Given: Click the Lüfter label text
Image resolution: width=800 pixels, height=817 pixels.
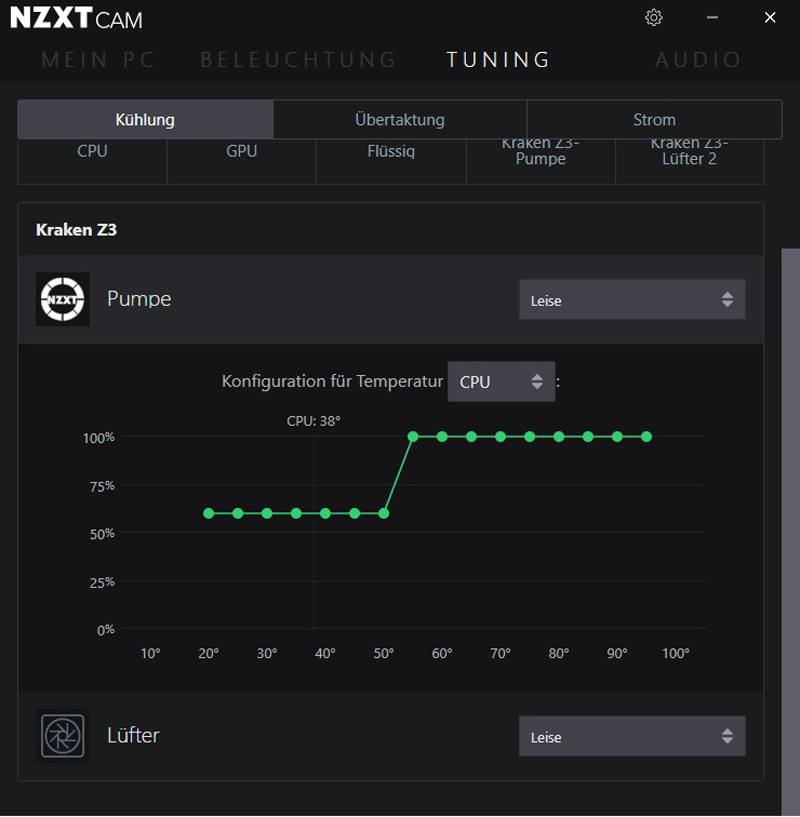Looking at the screenshot, I should click(133, 735).
